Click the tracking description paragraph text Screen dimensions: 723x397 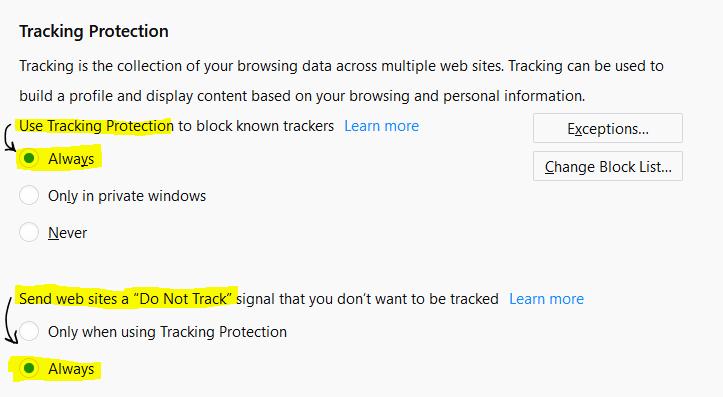pos(341,81)
